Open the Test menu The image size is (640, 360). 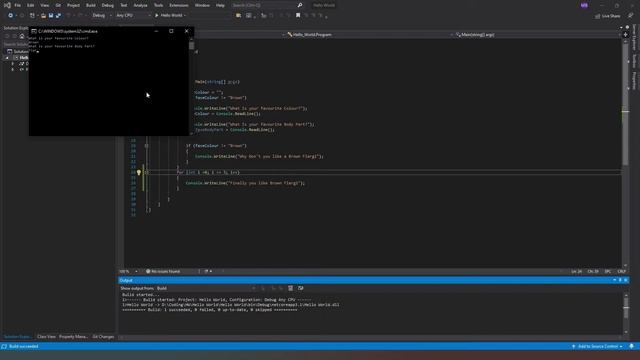124,5
